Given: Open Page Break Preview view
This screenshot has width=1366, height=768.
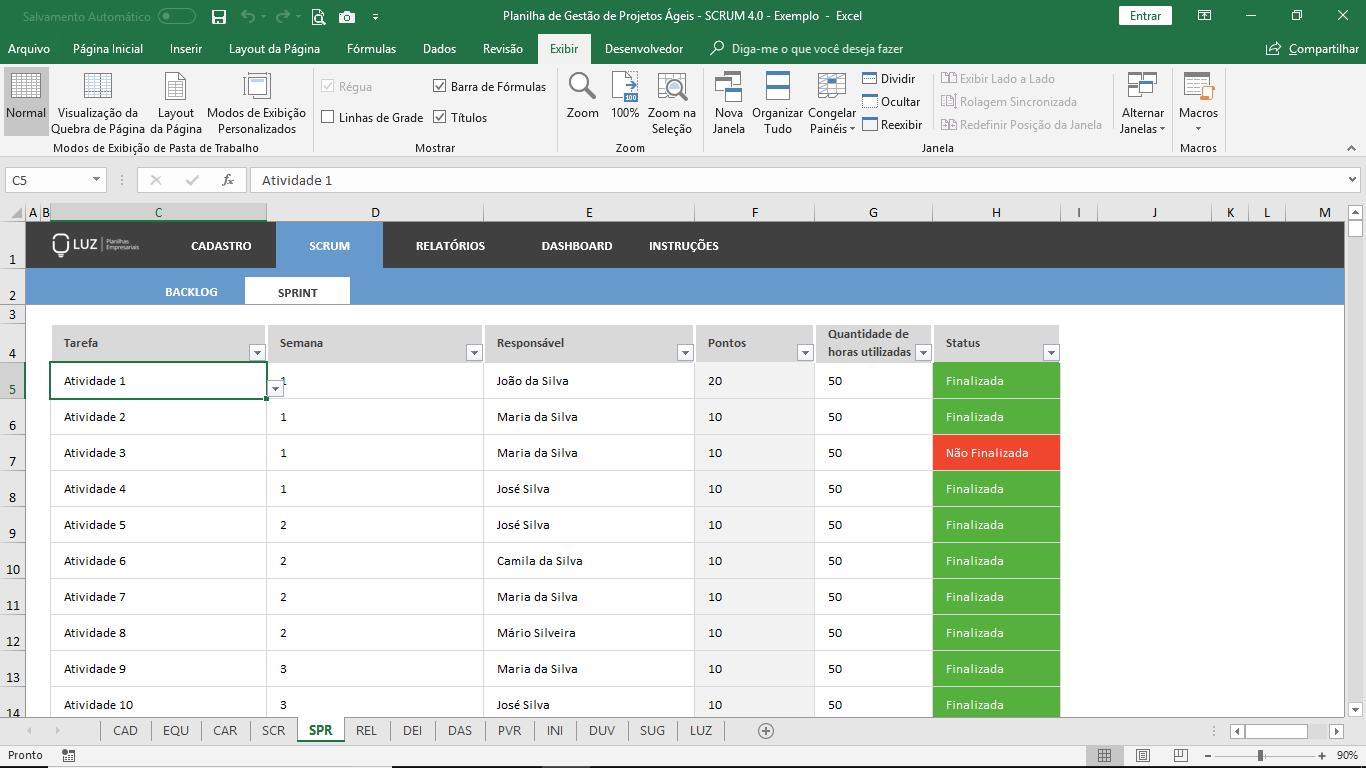Looking at the screenshot, I should pyautogui.click(x=98, y=88).
